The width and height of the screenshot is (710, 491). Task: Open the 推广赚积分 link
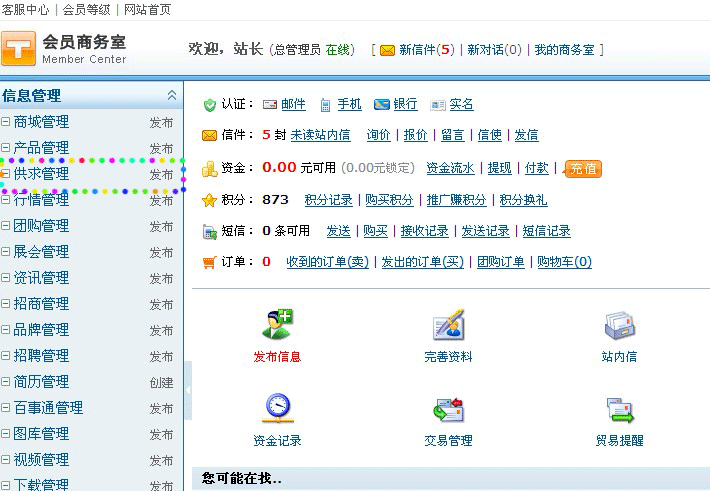click(x=456, y=200)
